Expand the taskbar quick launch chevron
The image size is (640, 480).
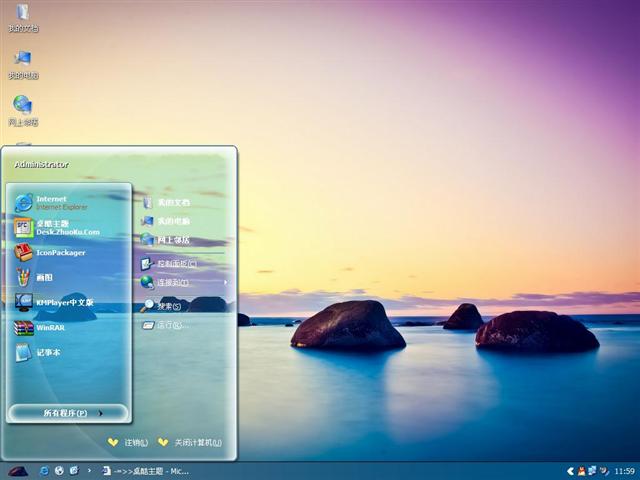tap(89, 470)
